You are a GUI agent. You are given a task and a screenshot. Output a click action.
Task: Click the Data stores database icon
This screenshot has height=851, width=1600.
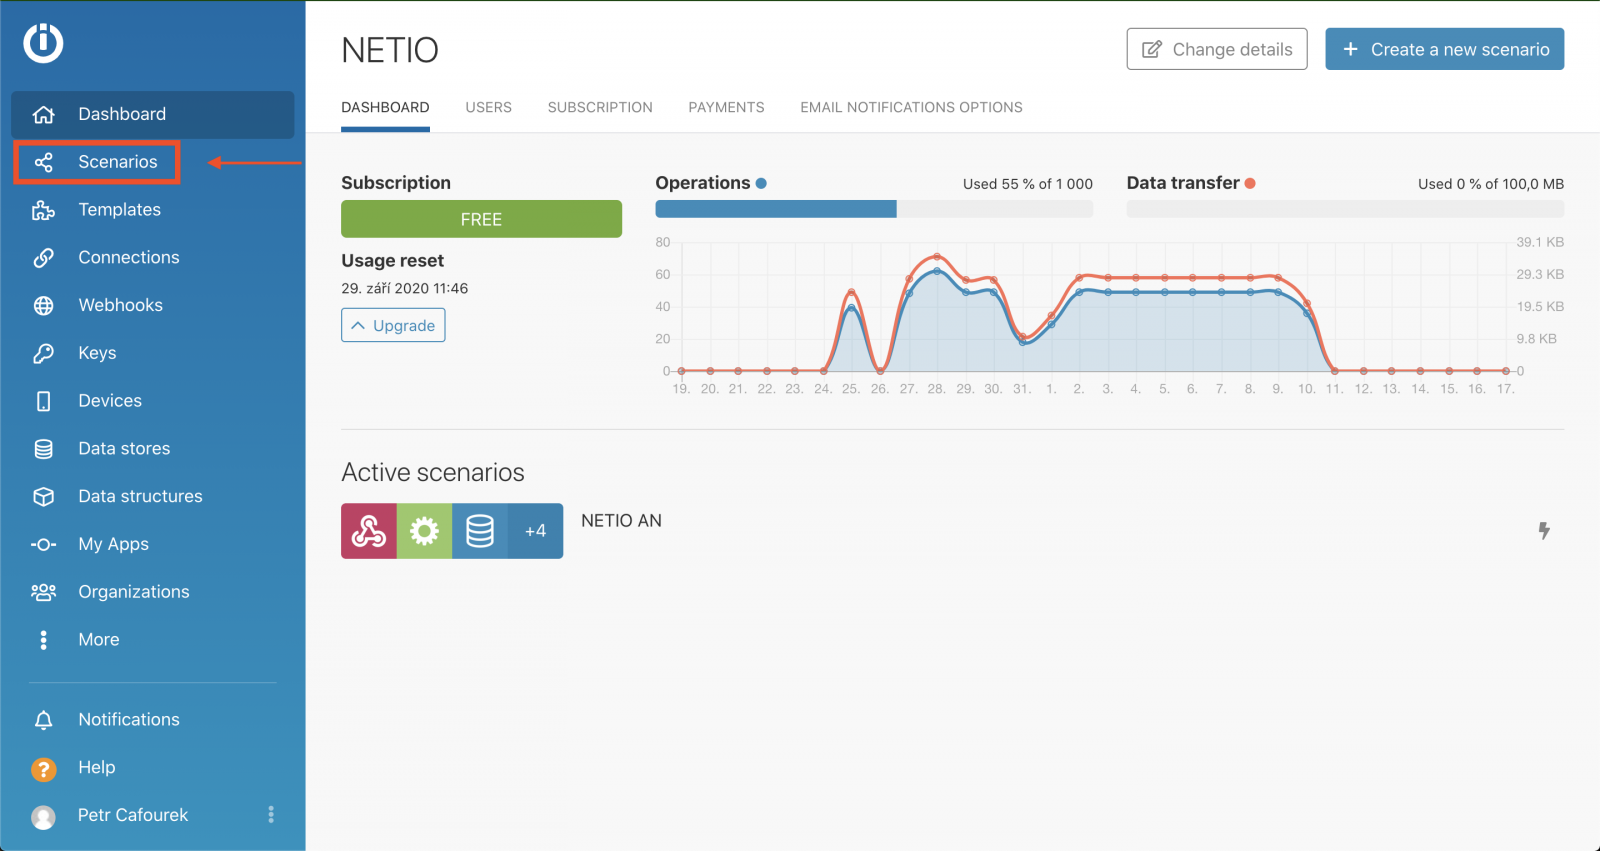tap(43, 449)
